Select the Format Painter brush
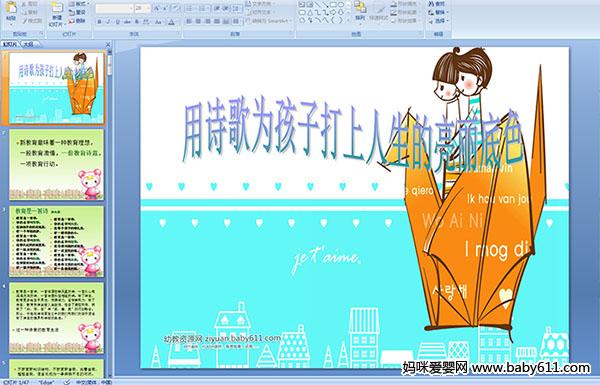 (25, 21)
